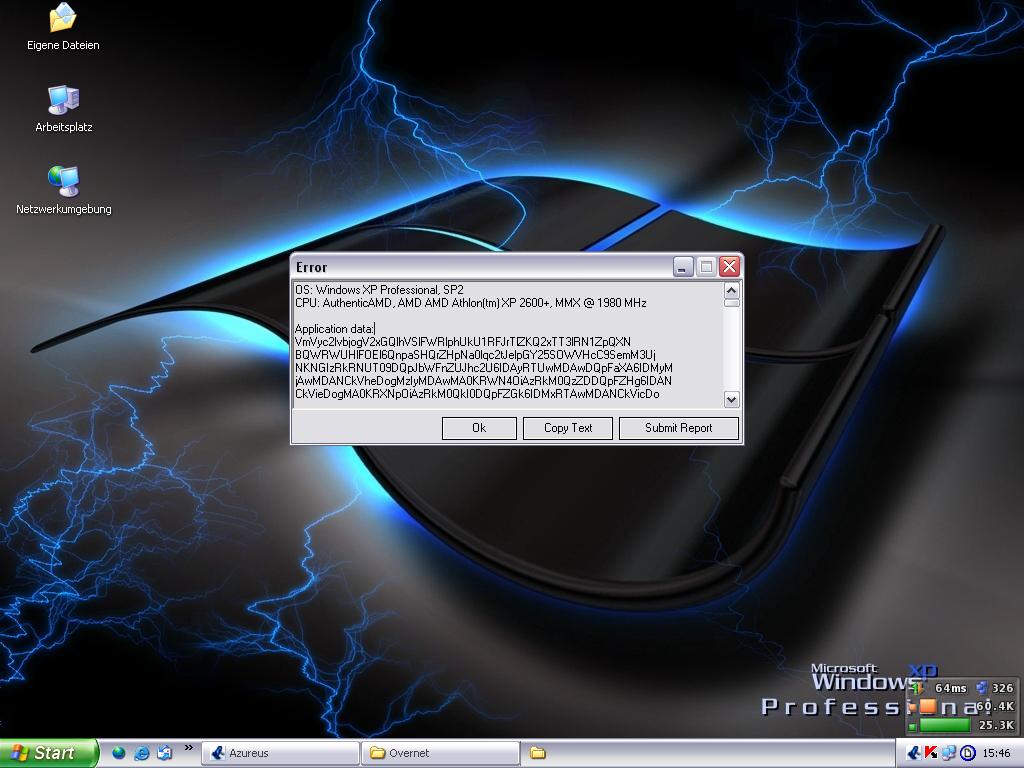Click the OS: Windows XP Professional line
The image size is (1024, 768).
[379, 290]
